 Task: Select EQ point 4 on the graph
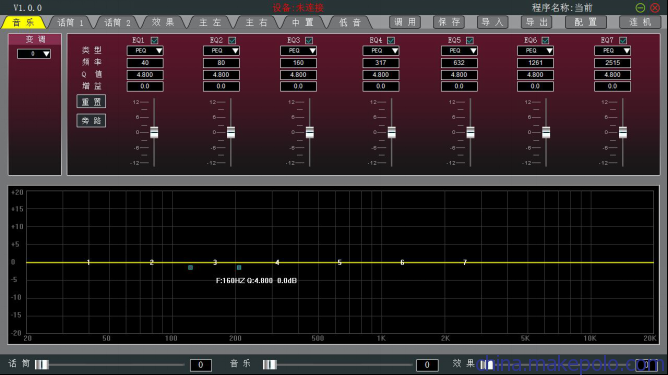pyautogui.click(x=277, y=262)
